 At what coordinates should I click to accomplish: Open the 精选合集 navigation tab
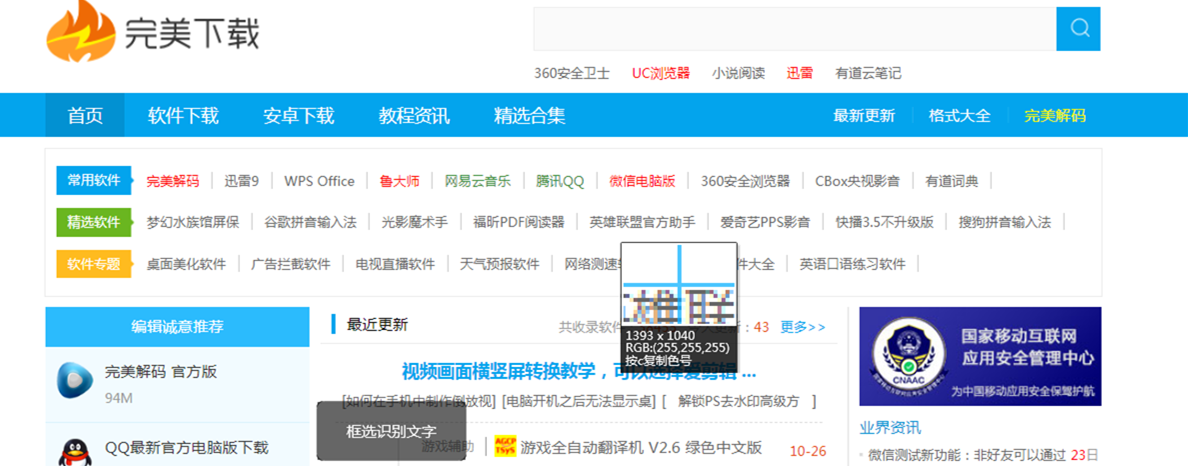[x=530, y=116]
